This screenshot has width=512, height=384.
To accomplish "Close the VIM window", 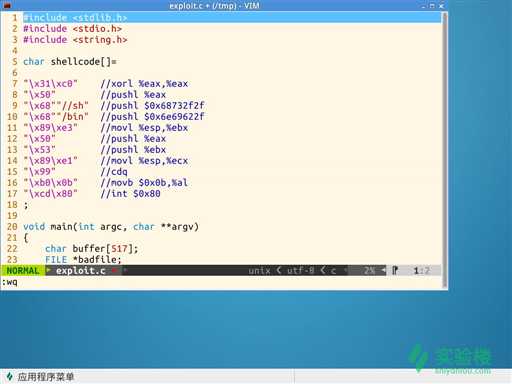I will 441,6.
